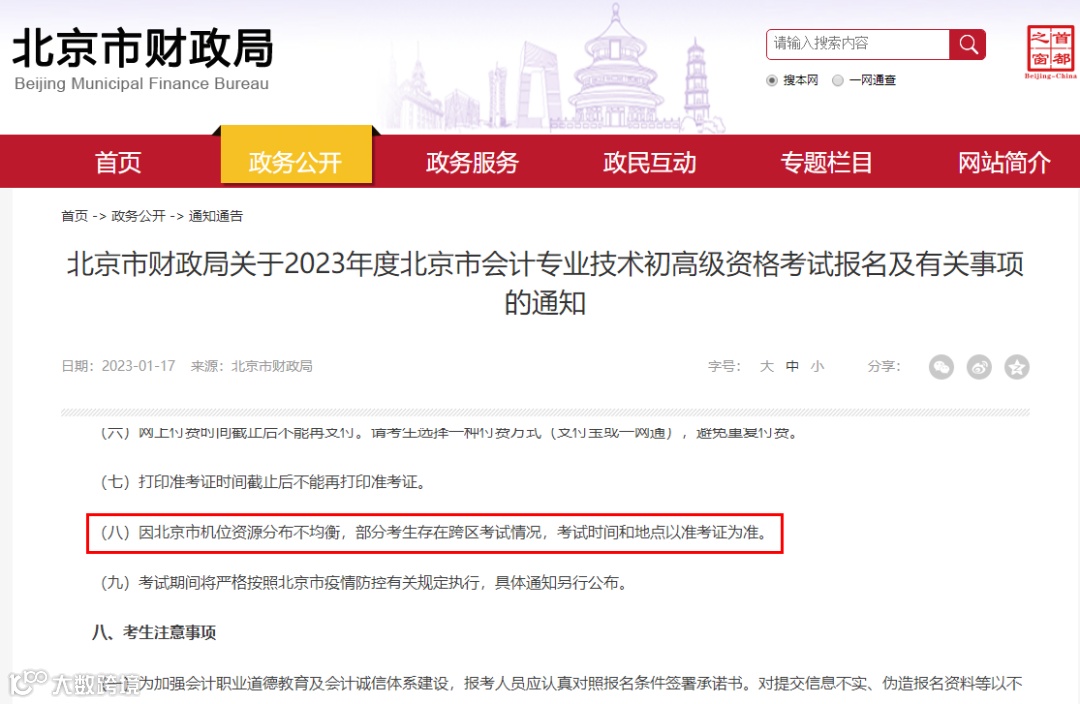This screenshot has height=704, width=1080.
Task: Click the star favorites share icon
Action: click(x=1017, y=367)
